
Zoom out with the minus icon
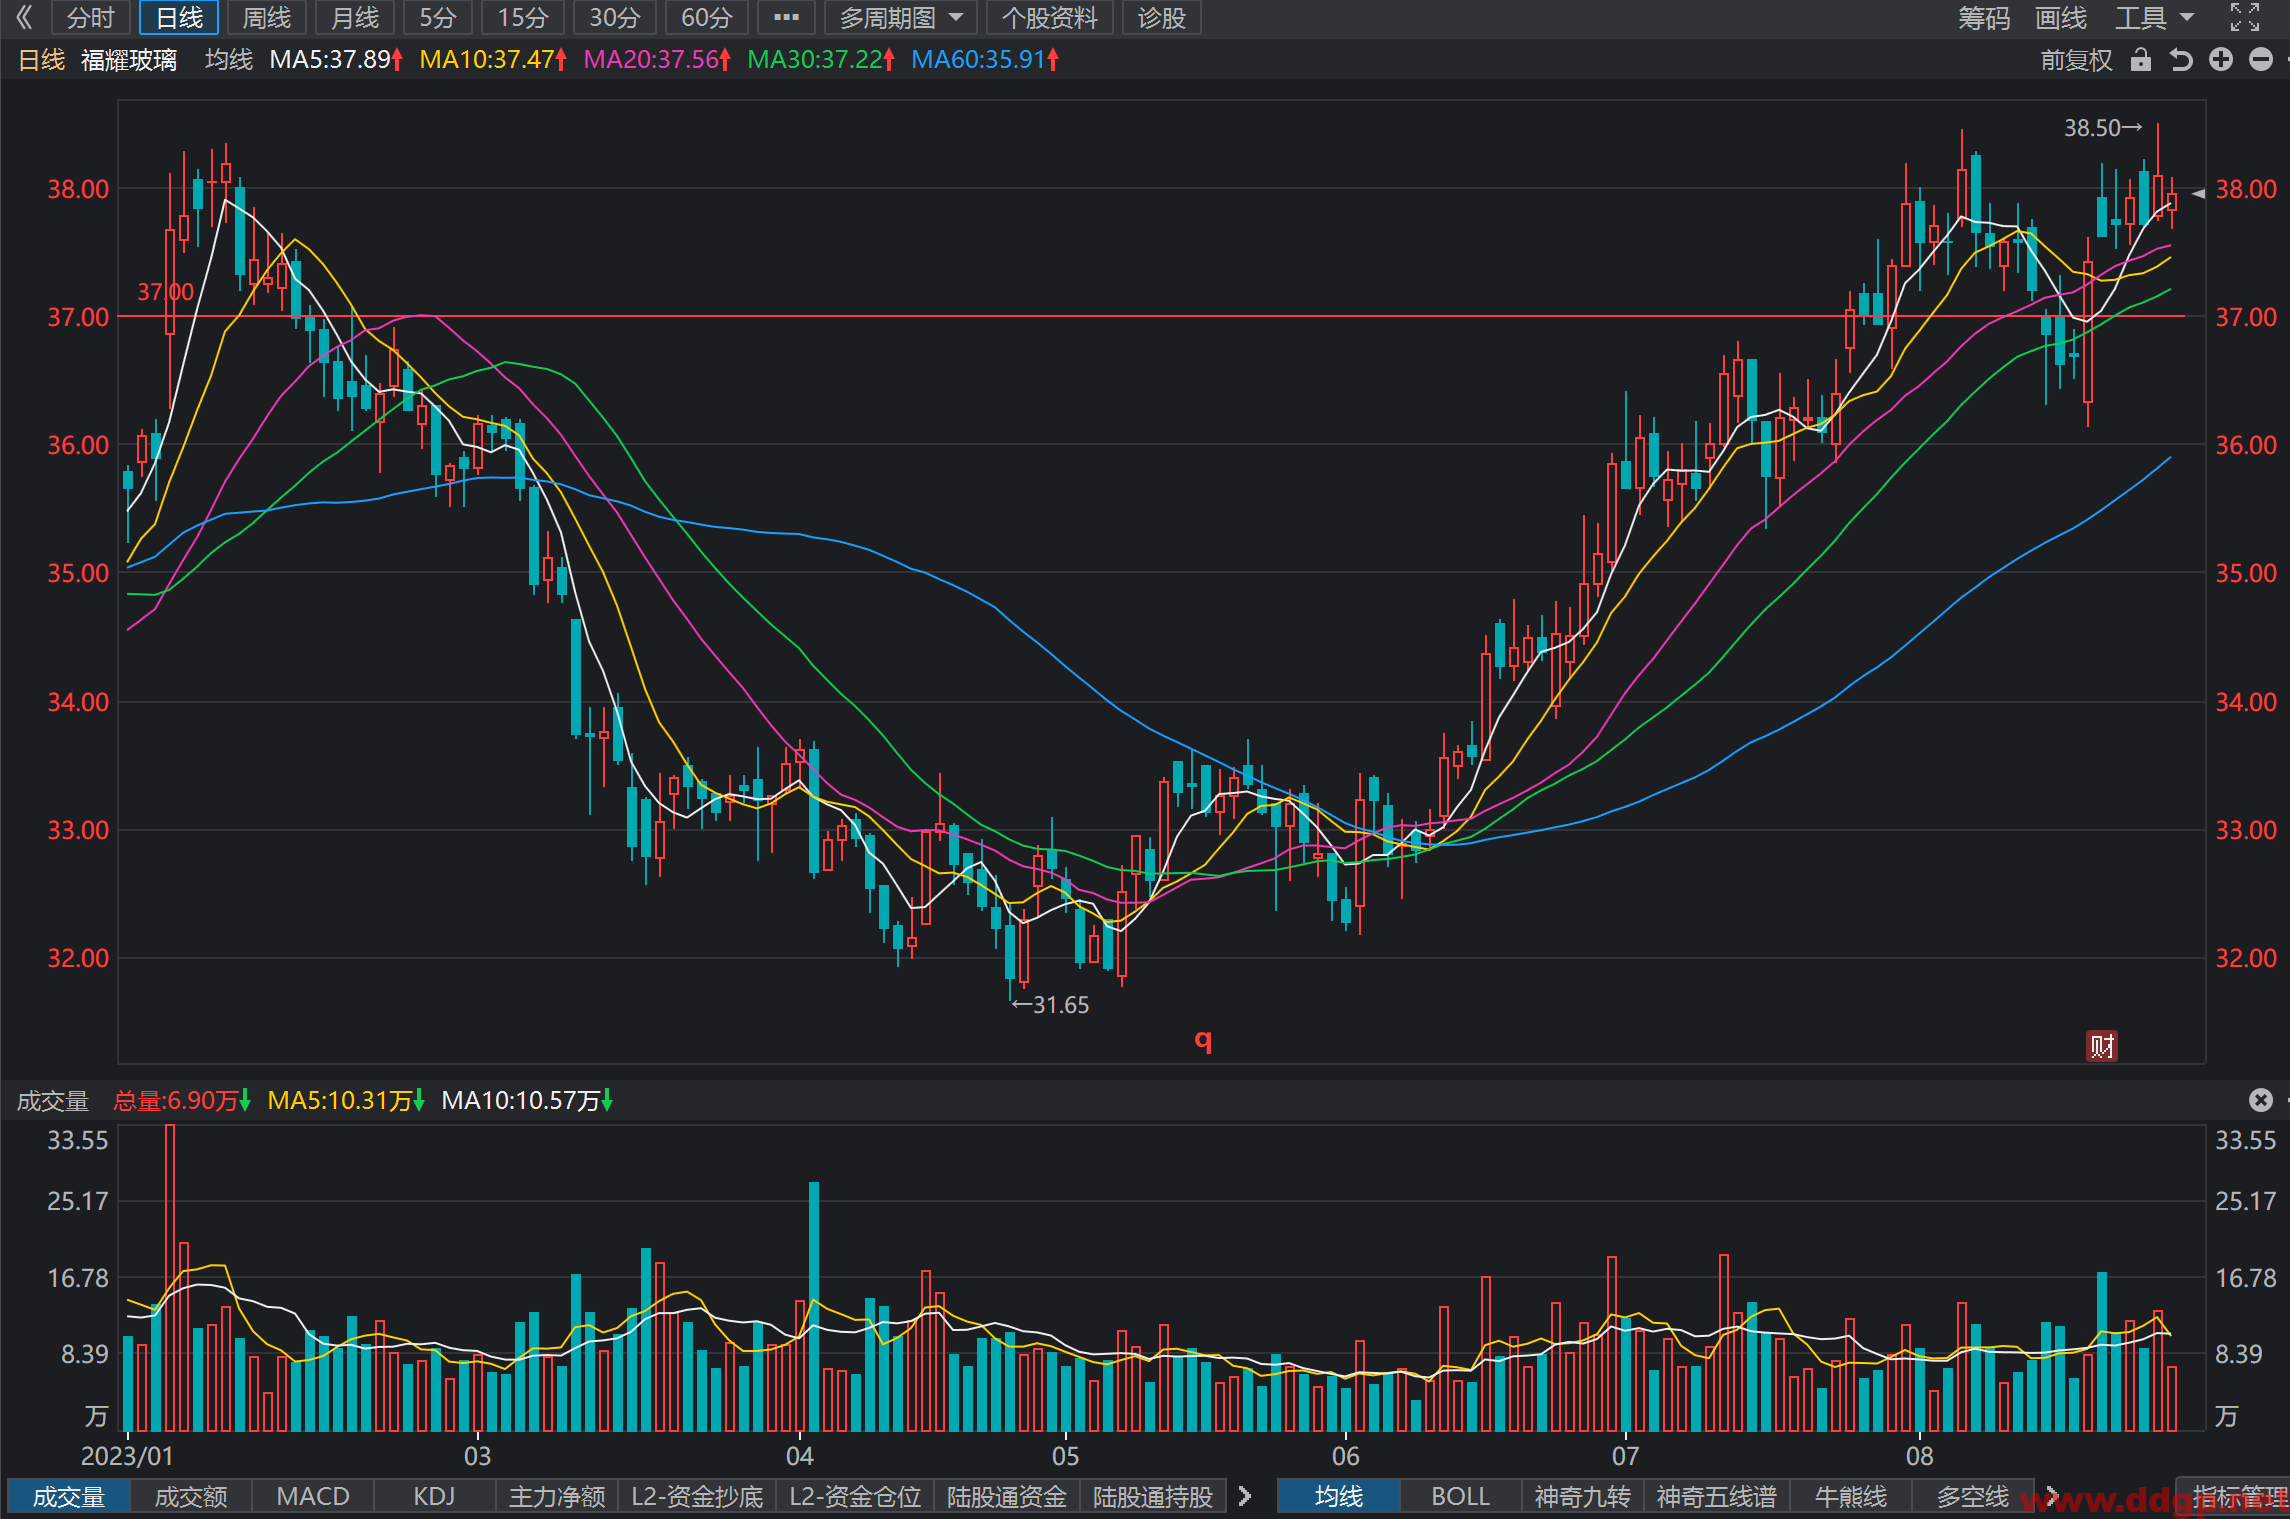pyautogui.click(x=2261, y=60)
